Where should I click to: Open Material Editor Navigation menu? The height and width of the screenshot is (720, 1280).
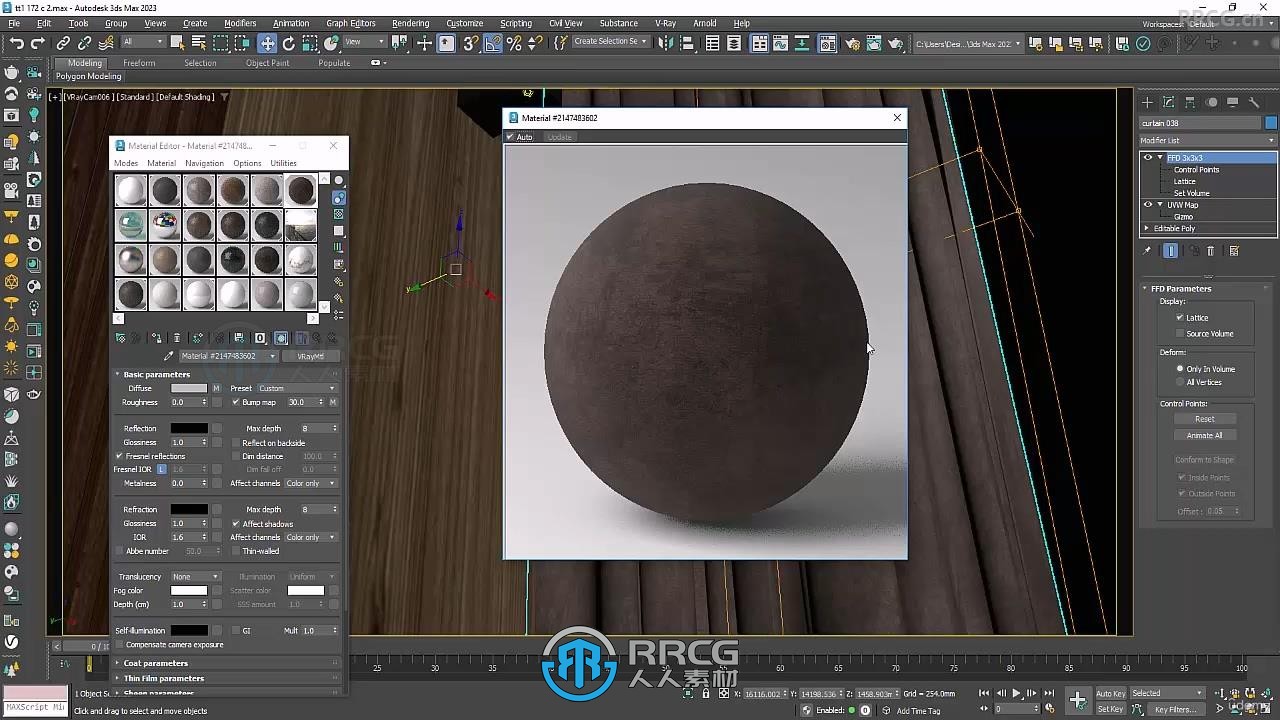coord(204,163)
